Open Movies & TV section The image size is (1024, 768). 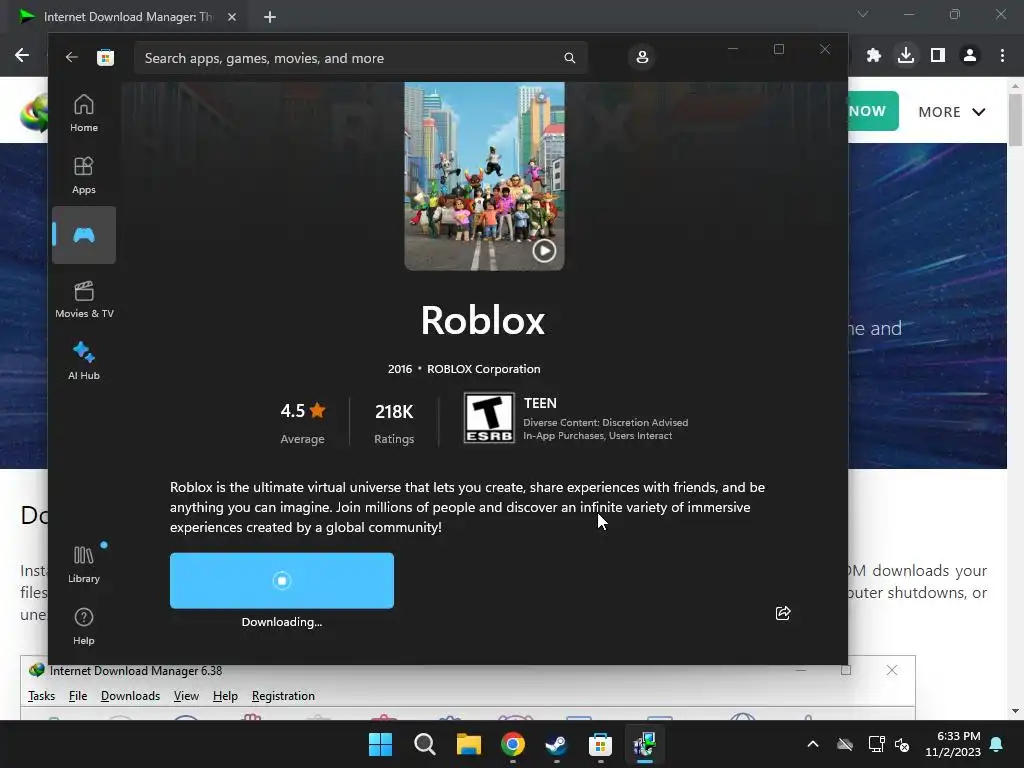tap(84, 300)
